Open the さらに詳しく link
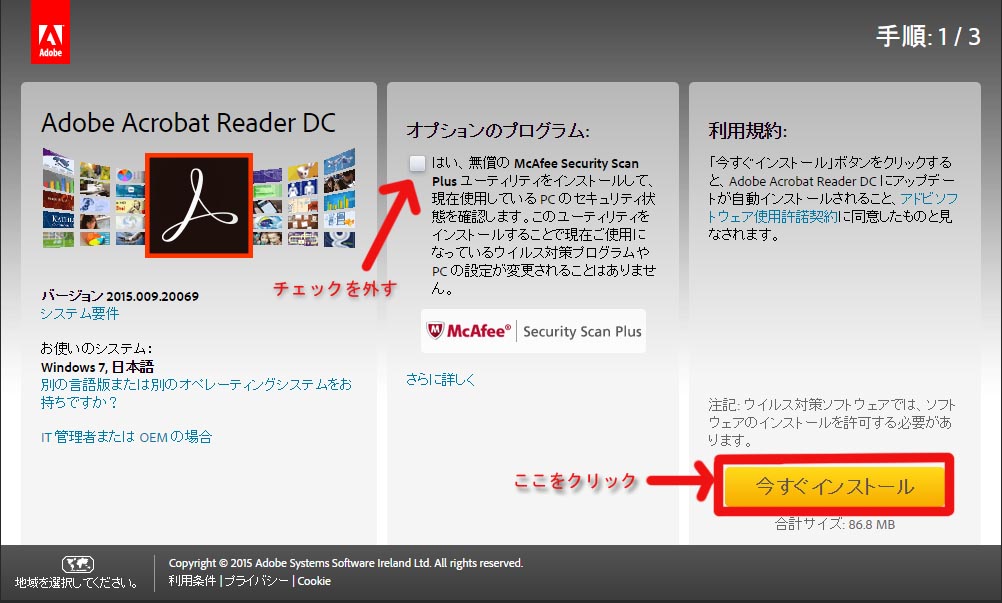Viewport: 1002px width, 603px height. (440, 379)
